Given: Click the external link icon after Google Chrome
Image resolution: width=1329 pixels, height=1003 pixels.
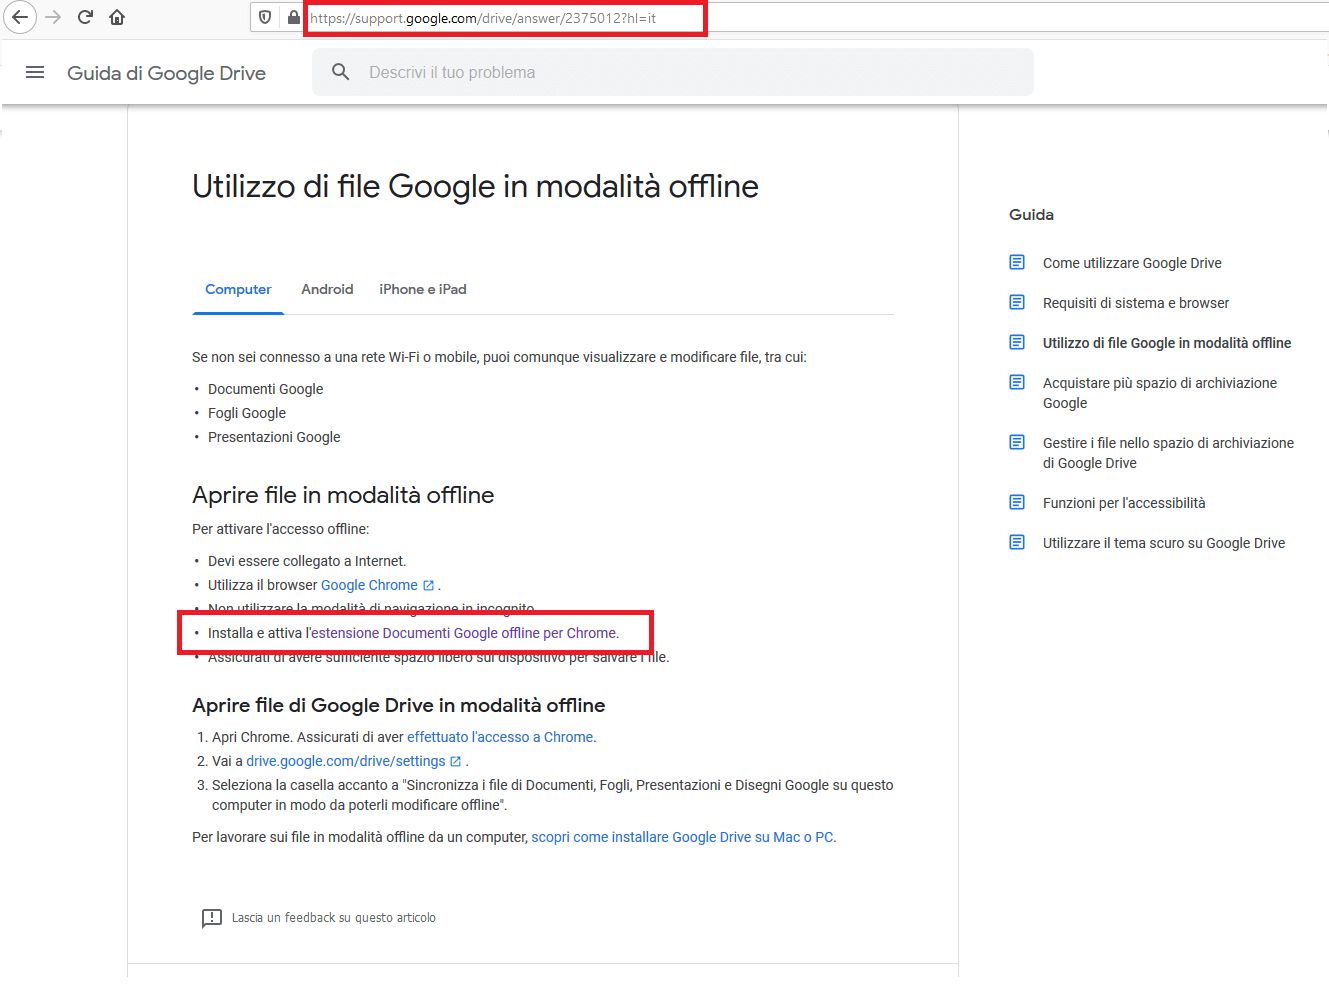Looking at the screenshot, I should coord(429,586).
